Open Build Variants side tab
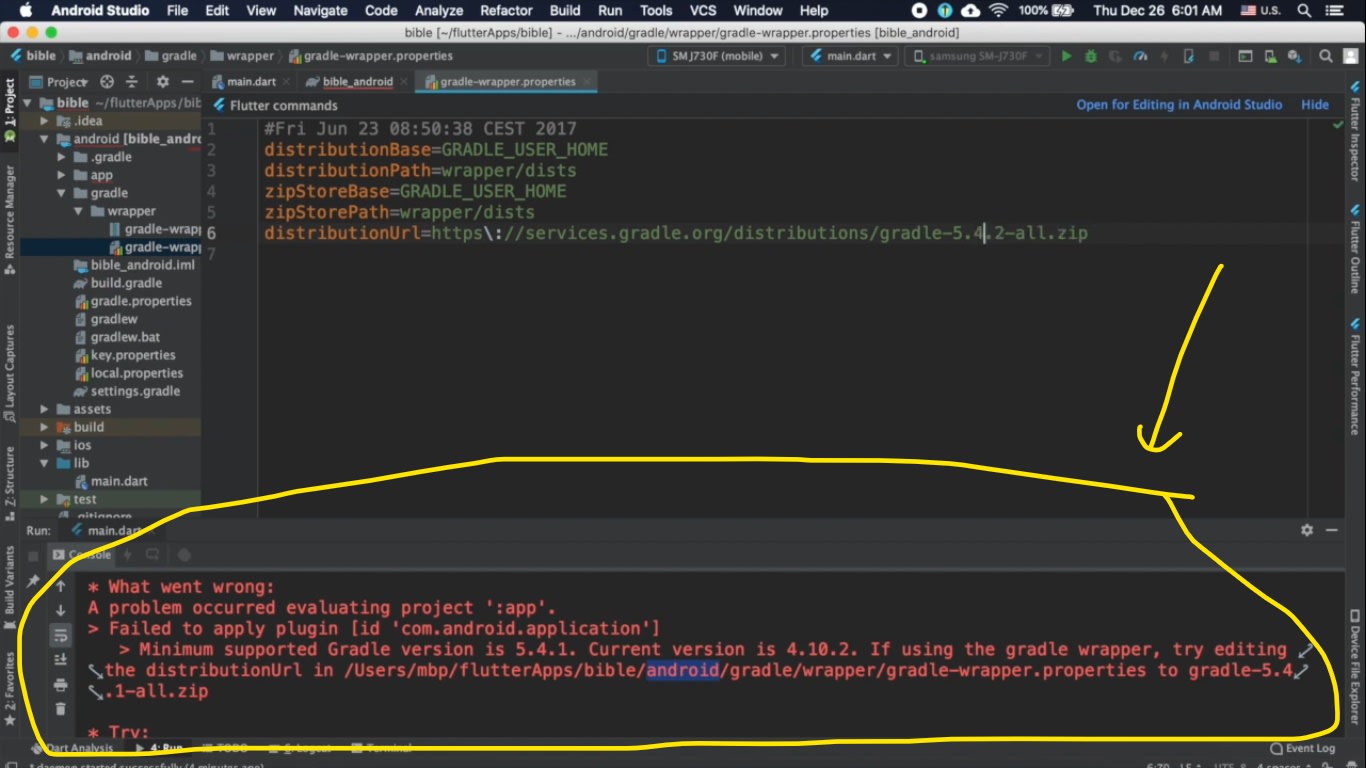Screen dimensions: 1366x768 pyautogui.click(x=9, y=588)
